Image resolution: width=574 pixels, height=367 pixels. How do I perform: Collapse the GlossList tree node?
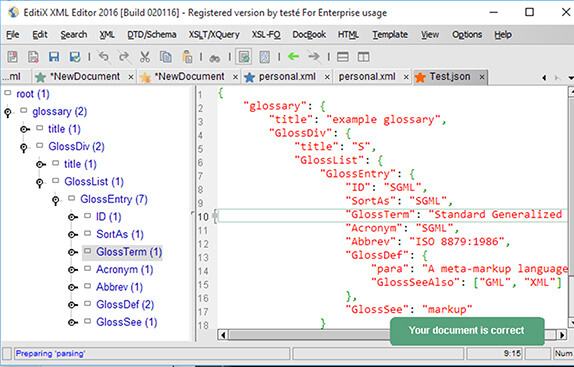tap(40, 183)
